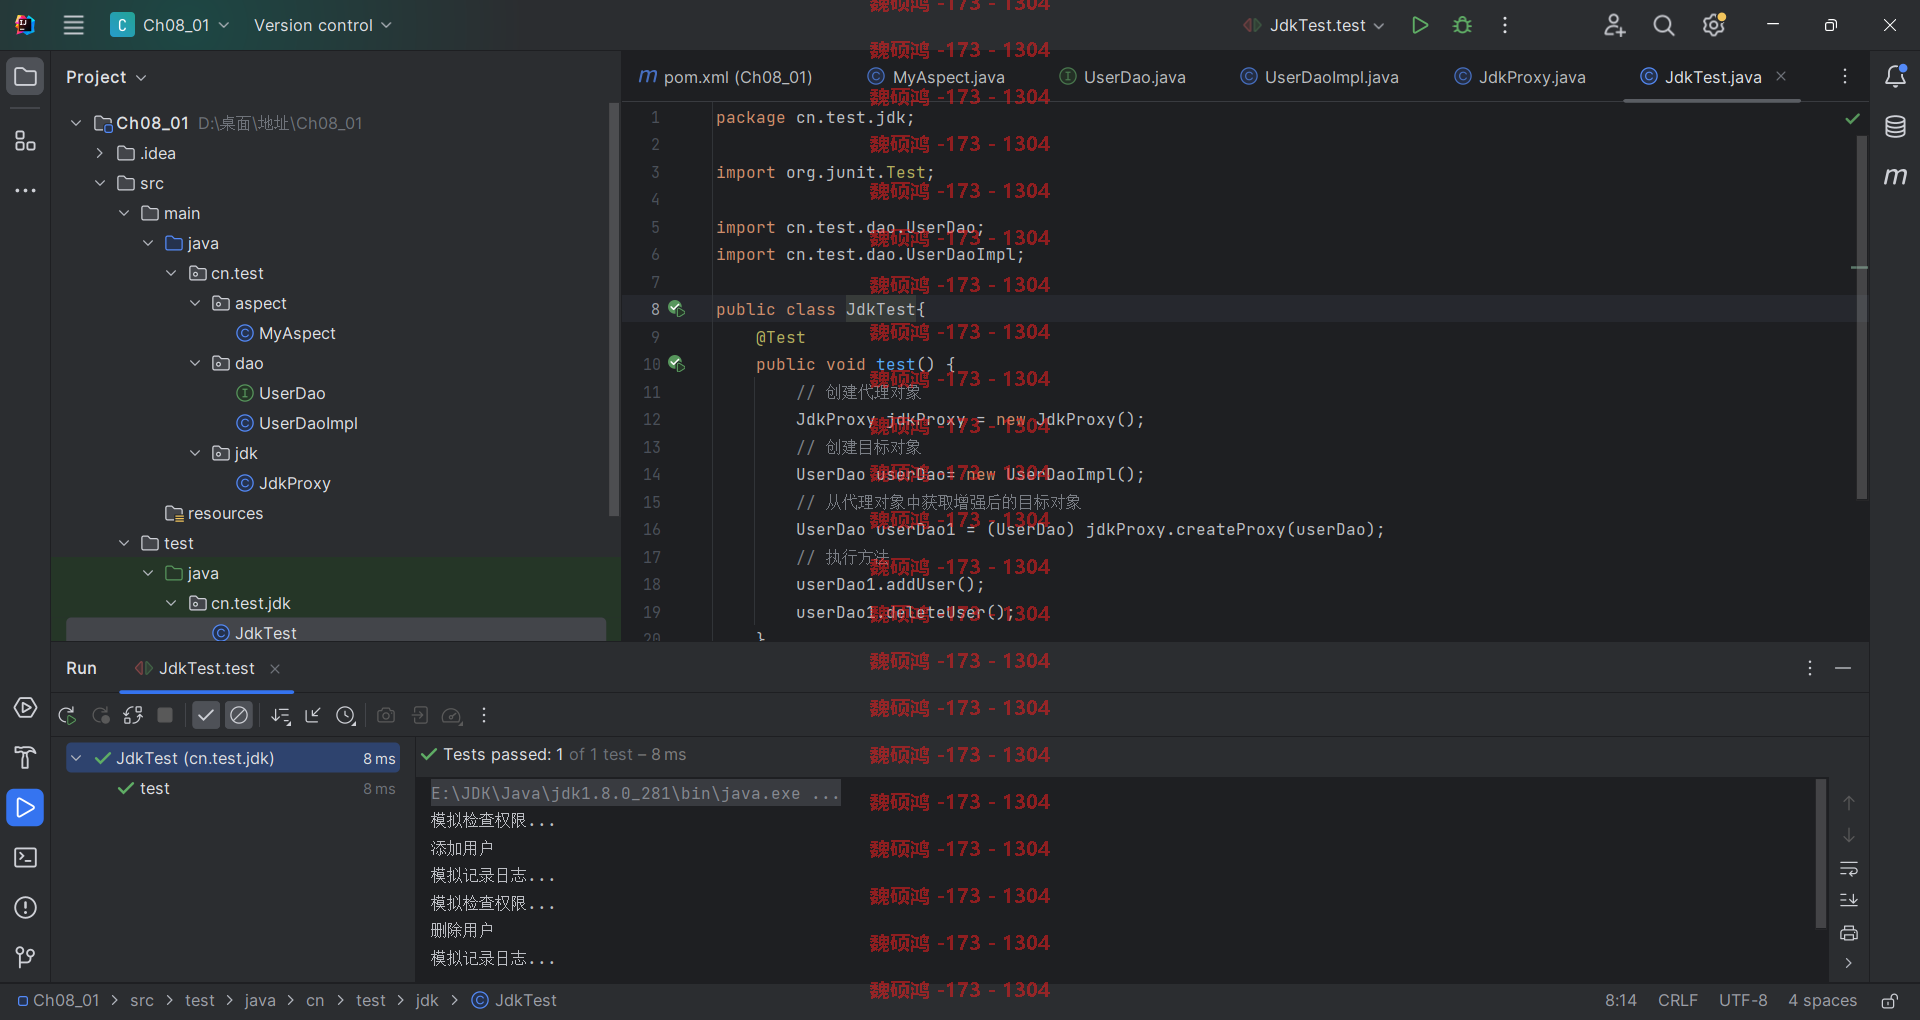This screenshot has height=1020, width=1920.
Task: Open the Project tool window icon
Action: coord(26,77)
